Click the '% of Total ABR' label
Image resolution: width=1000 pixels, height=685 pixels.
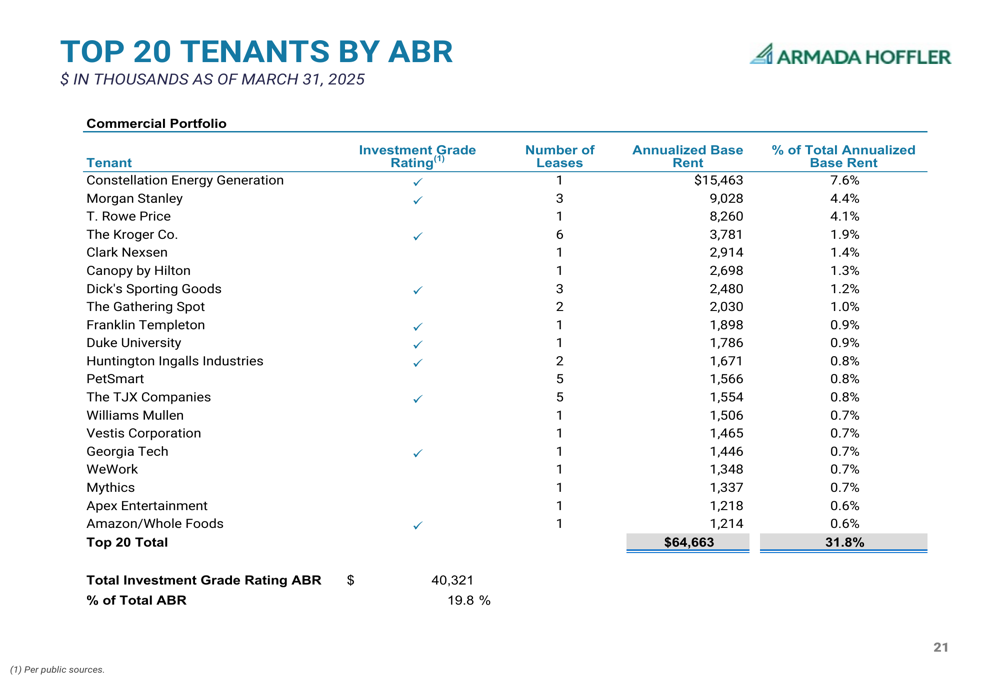[136, 600]
